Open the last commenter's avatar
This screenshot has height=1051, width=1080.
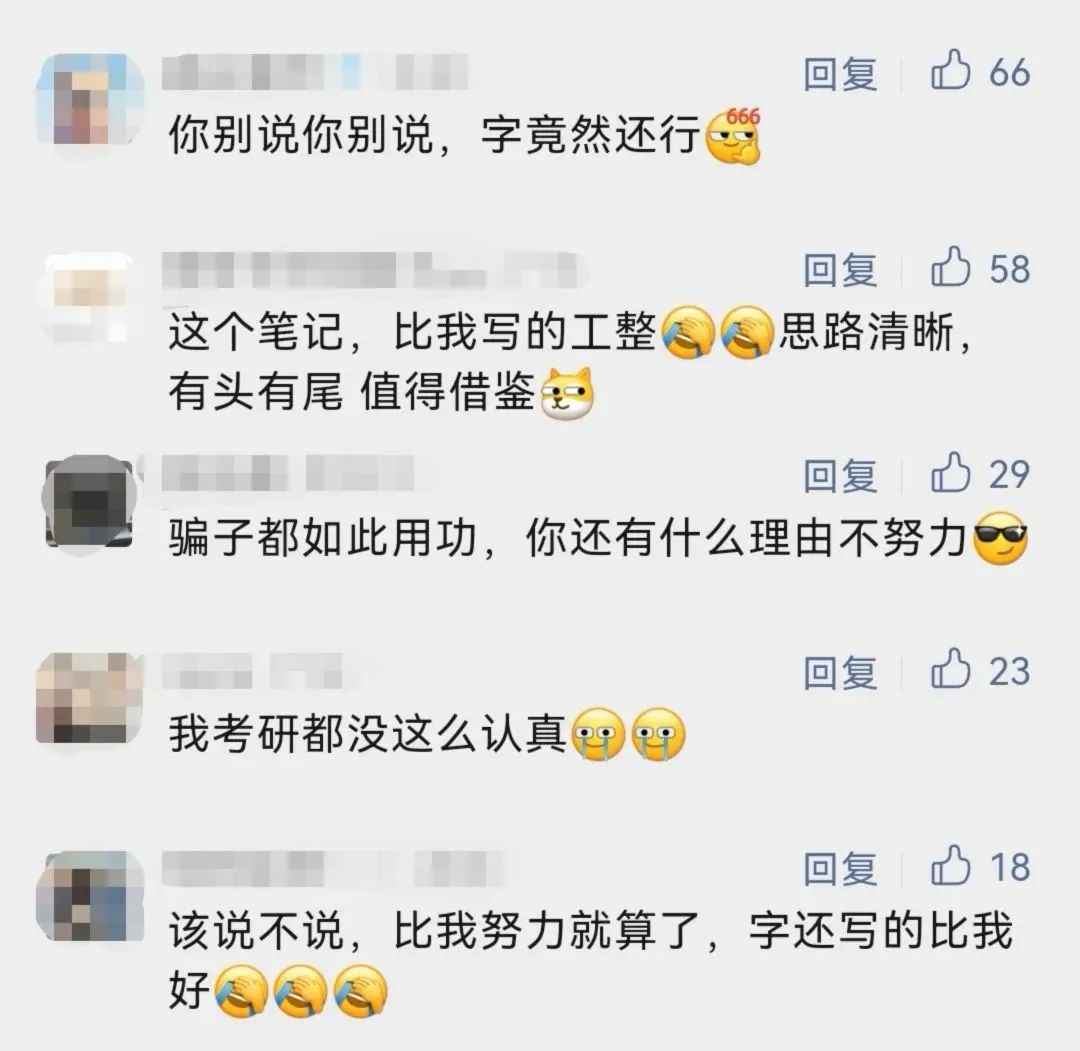90,896
